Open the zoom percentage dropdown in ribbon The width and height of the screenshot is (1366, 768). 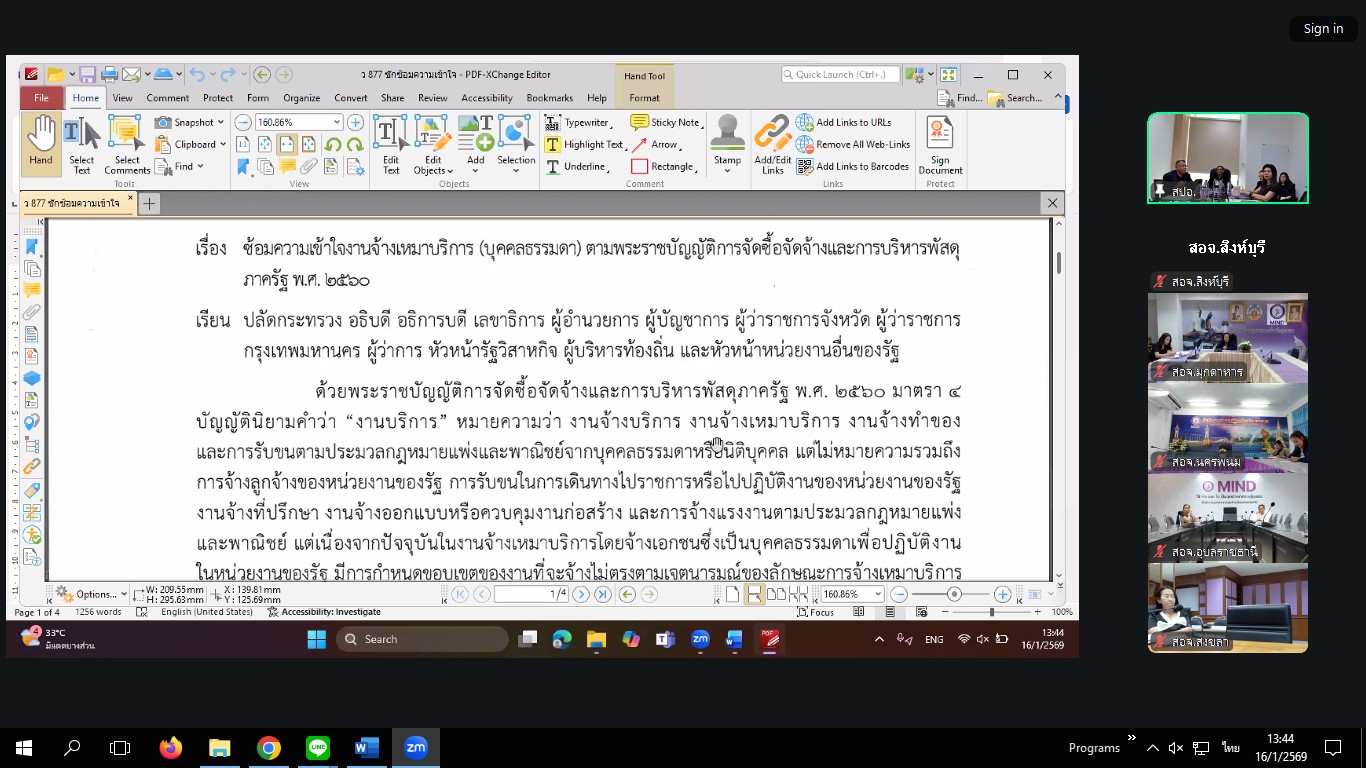click(336, 122)
